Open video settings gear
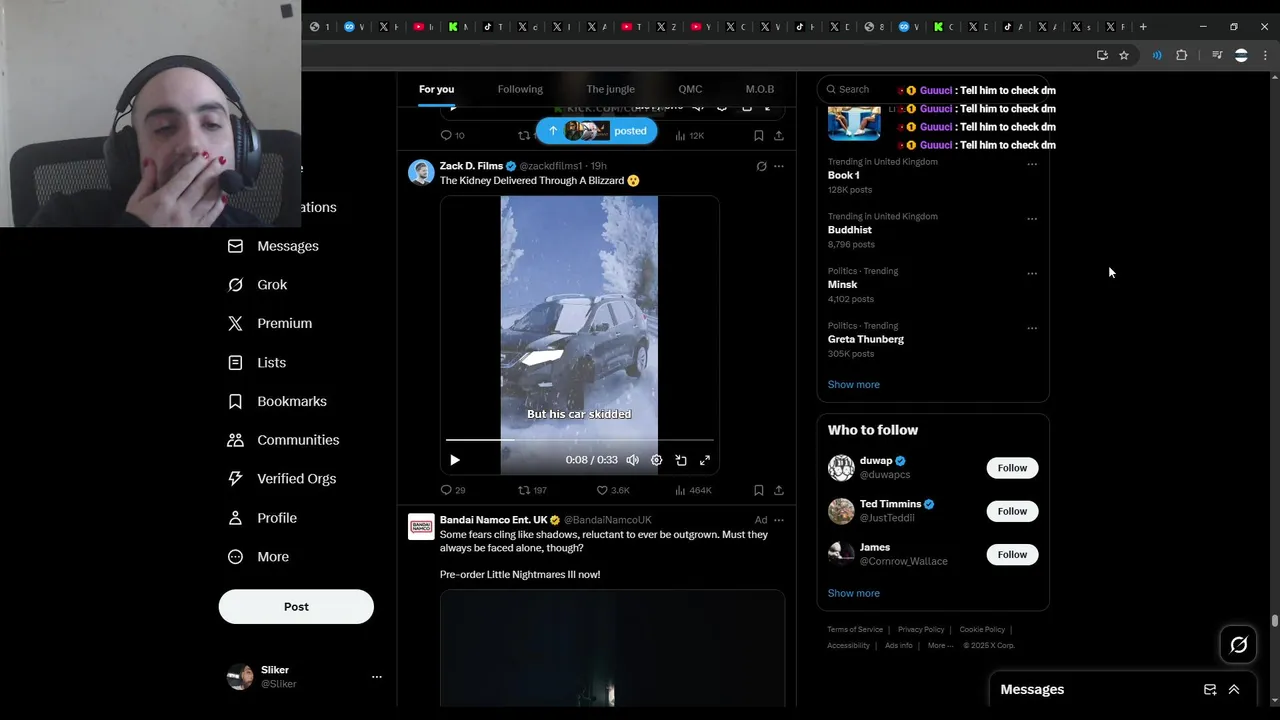The image size is (1280, 720). tap(656, 460)
